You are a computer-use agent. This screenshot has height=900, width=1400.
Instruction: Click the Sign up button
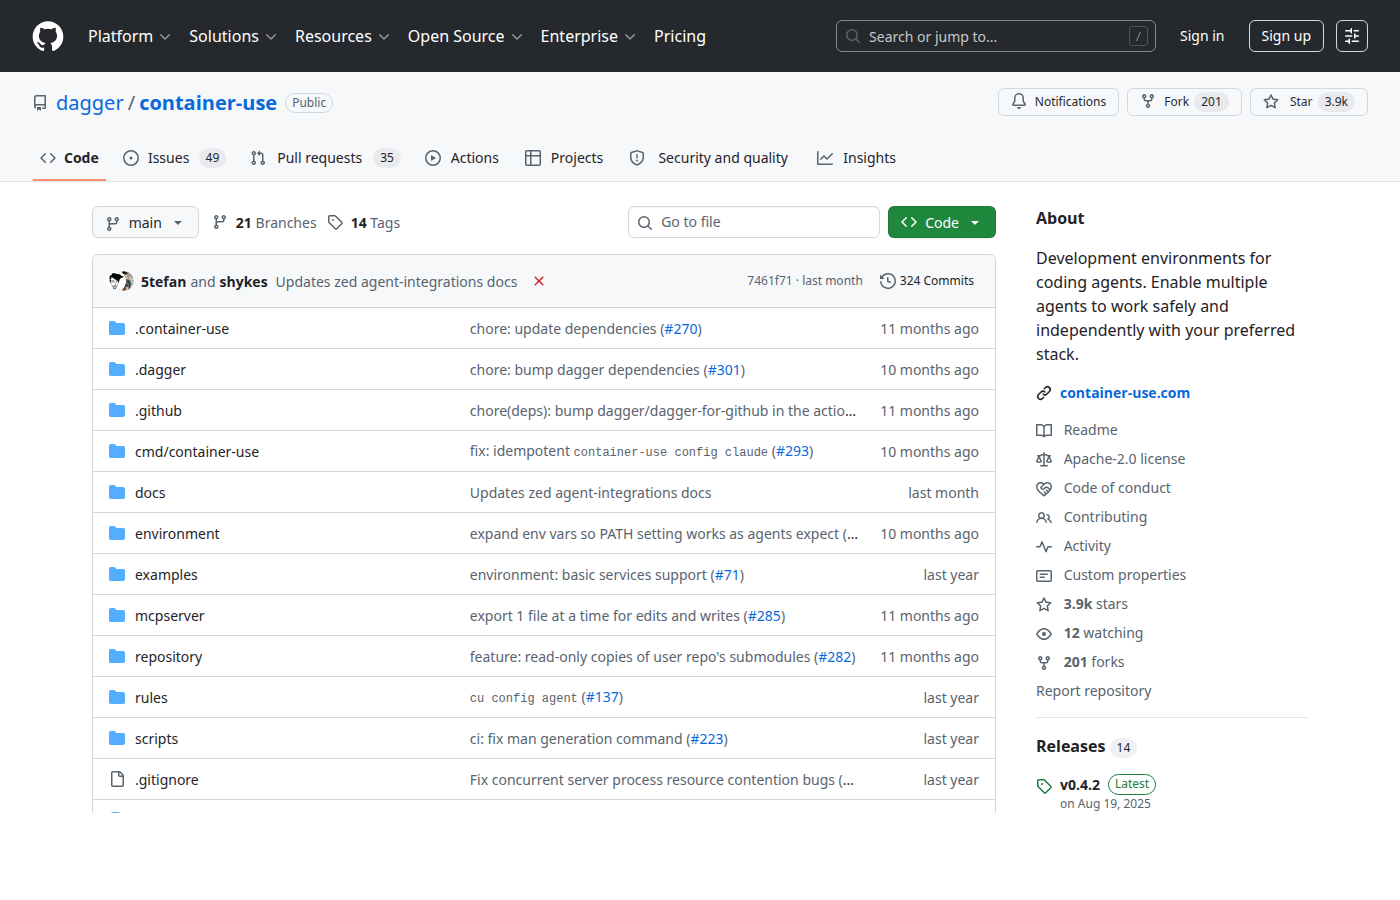[x=1286, y=36]
